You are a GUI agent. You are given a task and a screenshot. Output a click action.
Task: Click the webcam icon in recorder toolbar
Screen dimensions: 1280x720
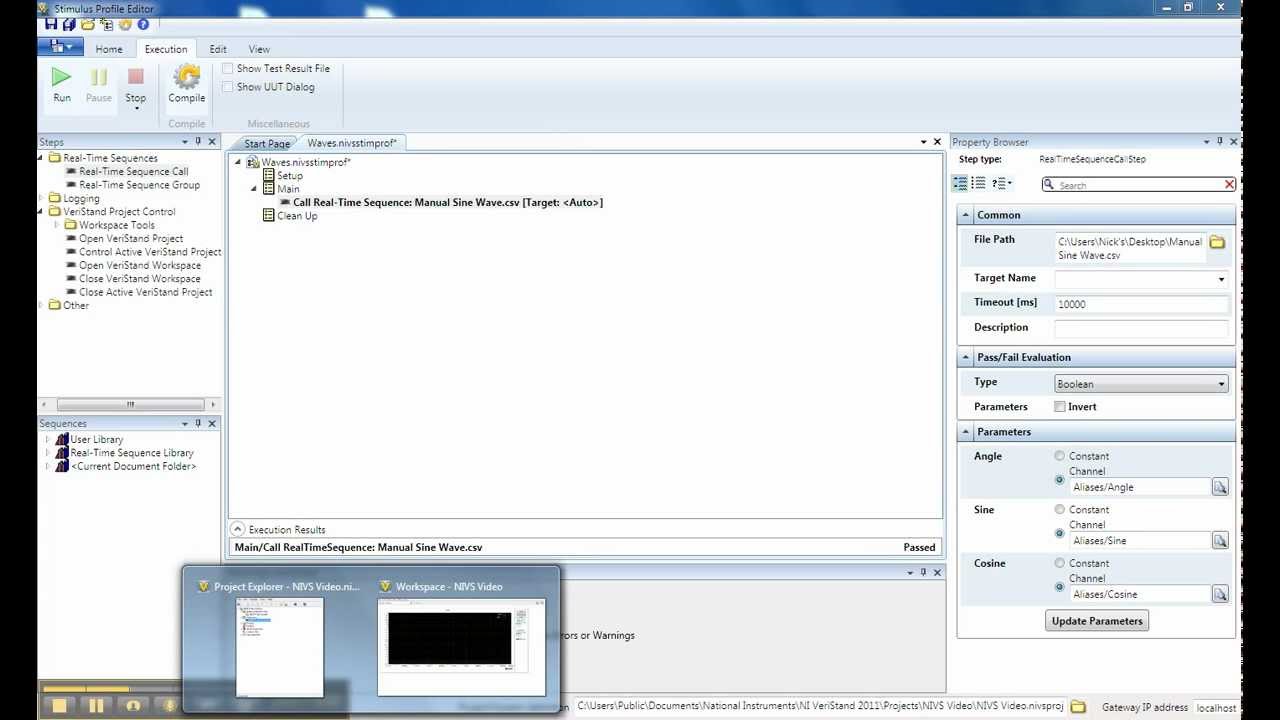132,705
